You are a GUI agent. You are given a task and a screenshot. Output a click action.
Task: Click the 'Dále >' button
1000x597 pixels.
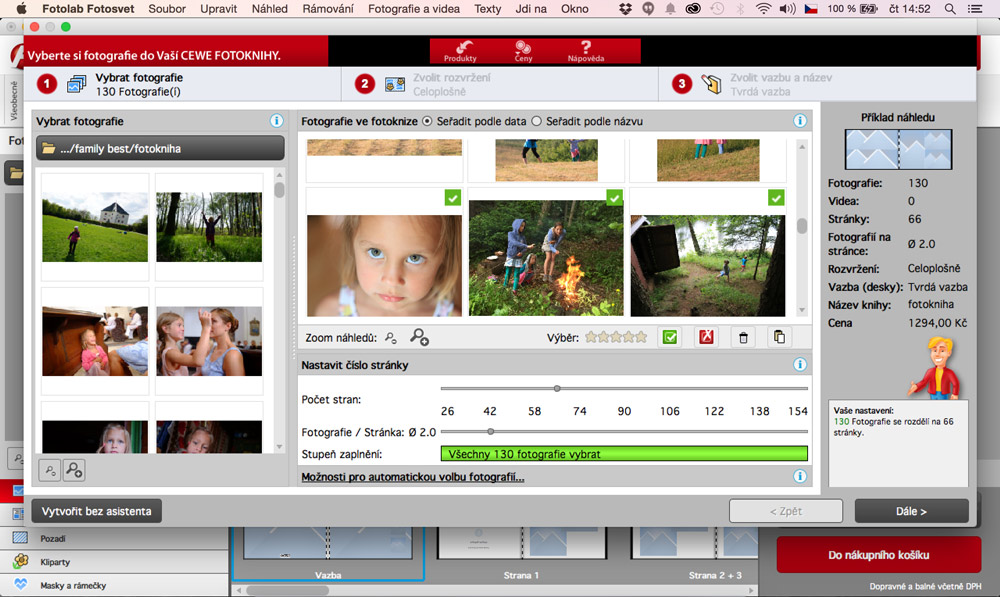911,511
